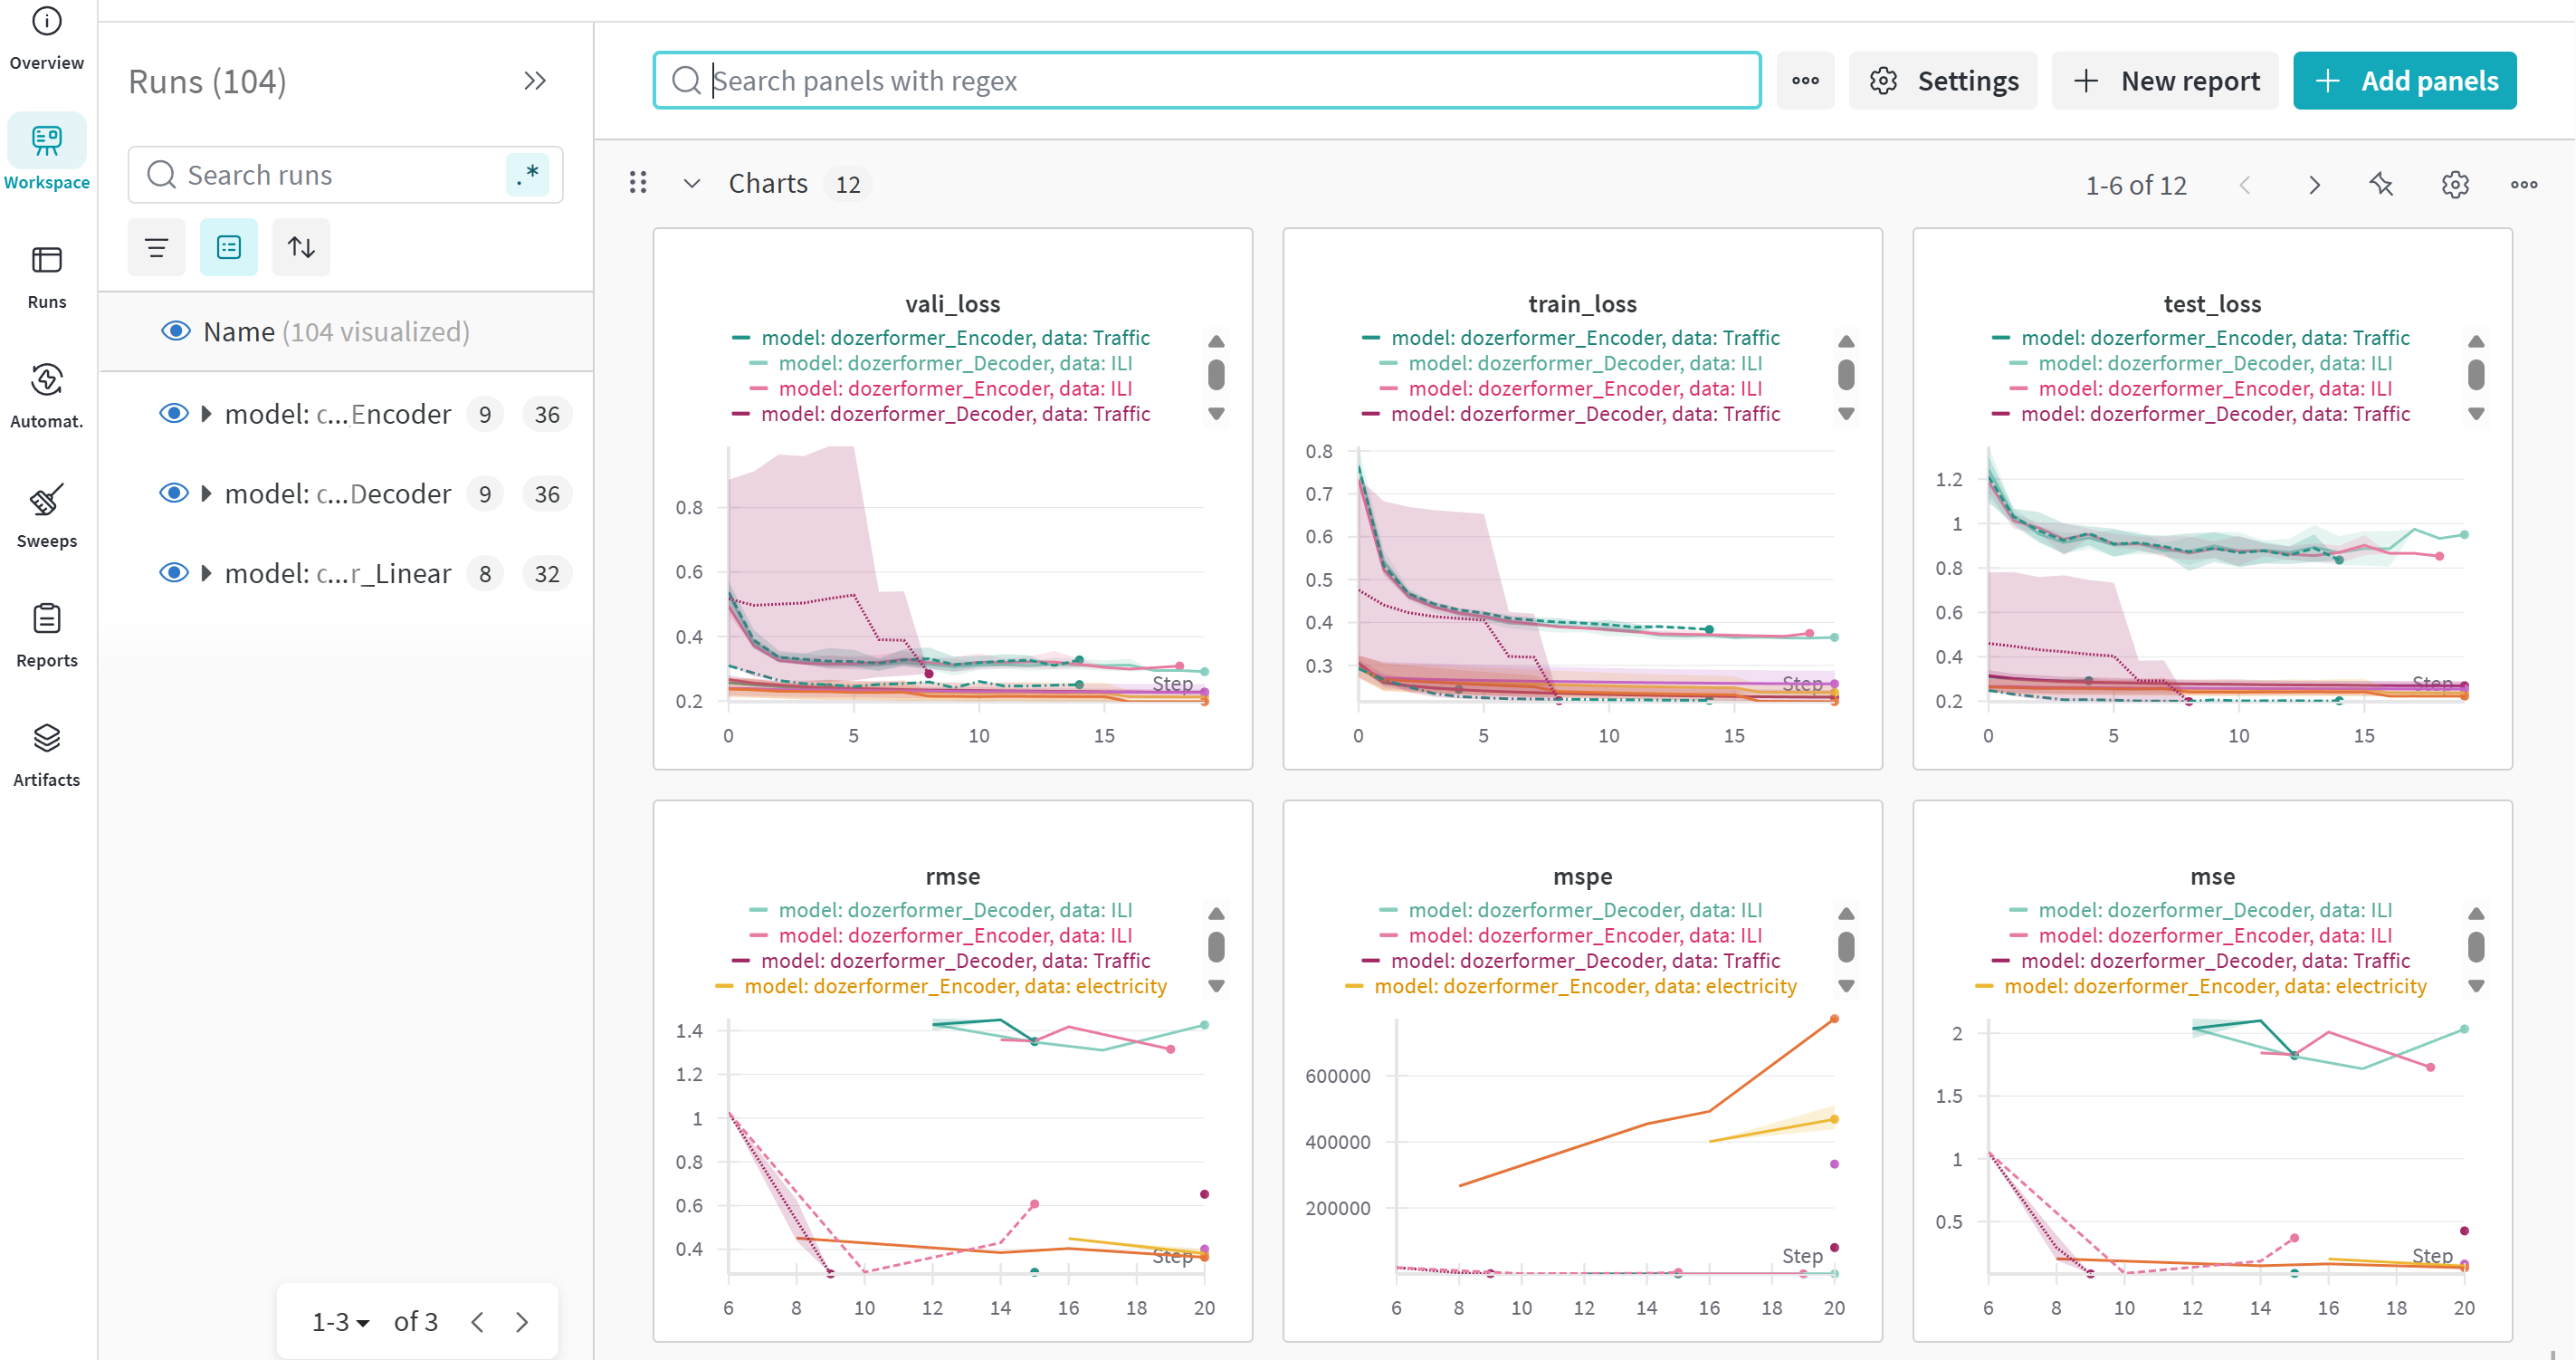Click the rmse chart title
The height and width of the screenshot is (1360, 2576).
tap(952, 876)
